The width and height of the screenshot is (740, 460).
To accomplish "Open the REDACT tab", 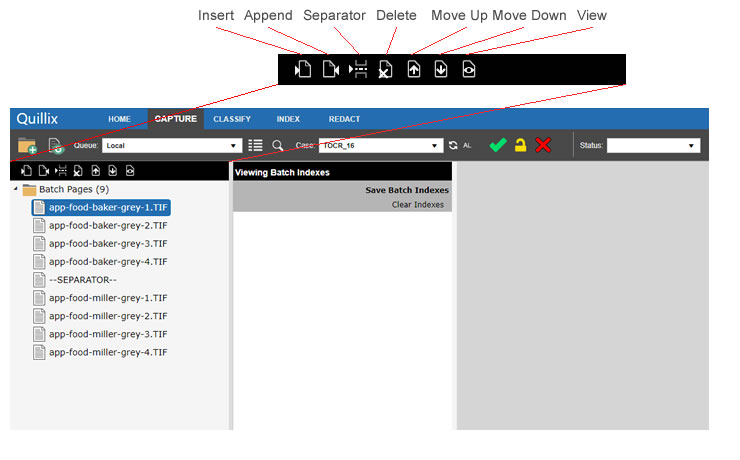I will point(344,119).
